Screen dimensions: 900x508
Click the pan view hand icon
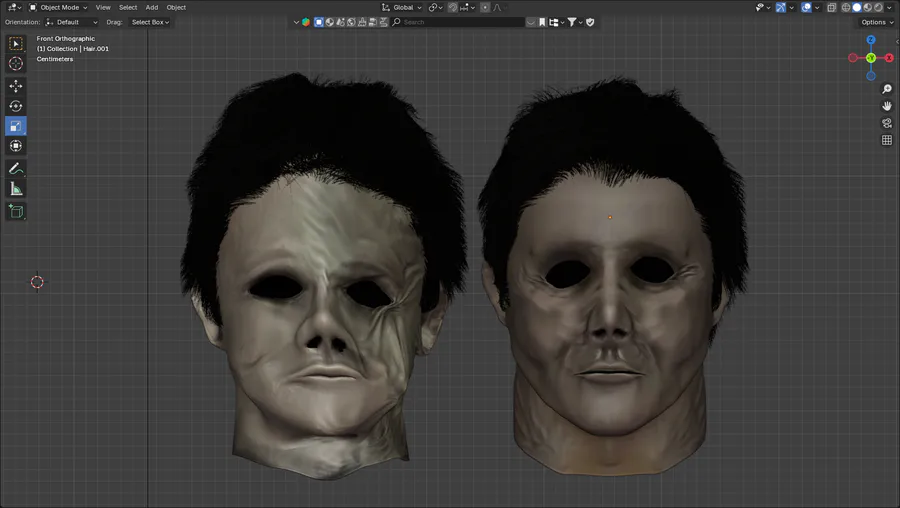(887, 106)
